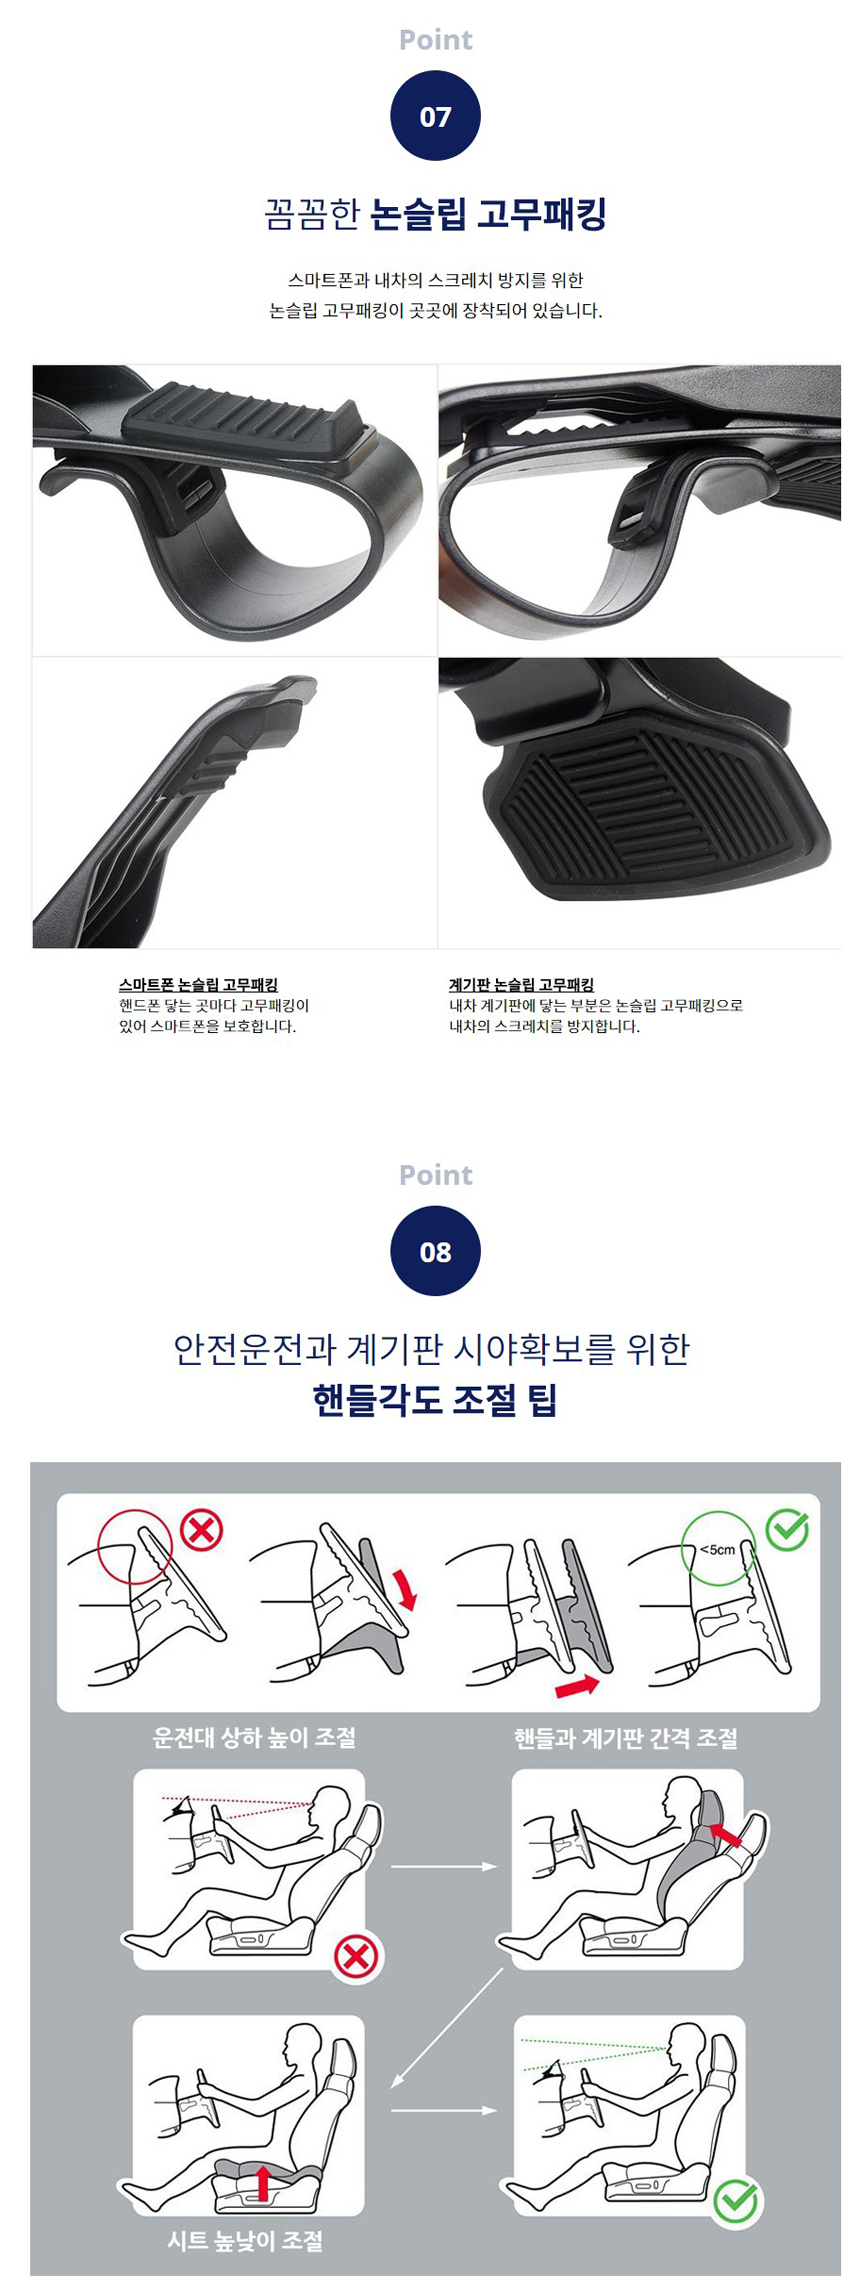860x2280 pixels.
Task: Click the red arrow on the seat backrest
Action: pyautogui.click(x=725, y=1832)
